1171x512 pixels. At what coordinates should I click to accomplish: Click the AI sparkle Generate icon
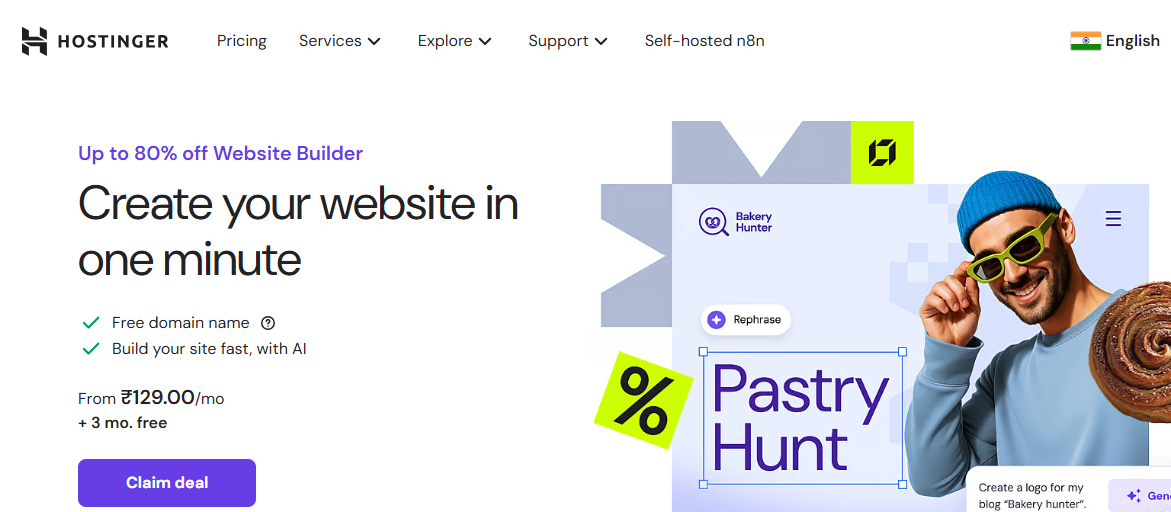[x=1134, y=496]
